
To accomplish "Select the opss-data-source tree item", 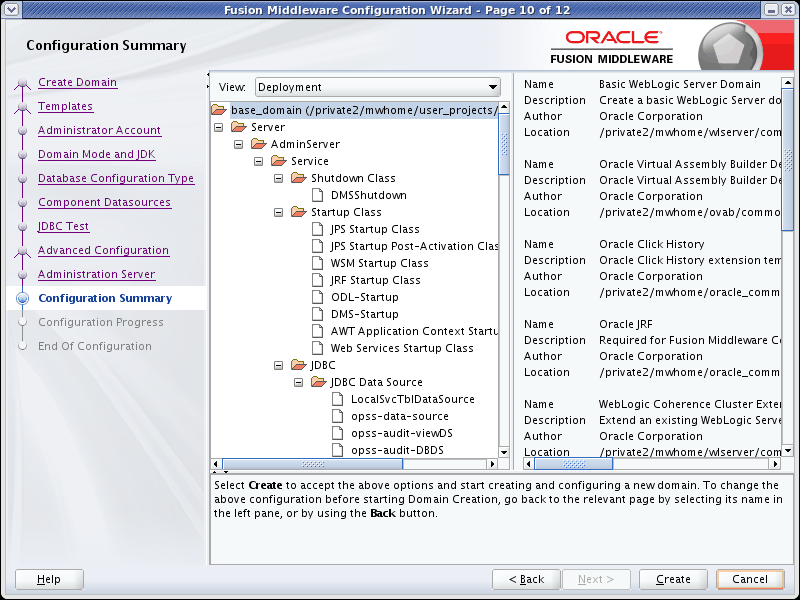I will (399, 416).
